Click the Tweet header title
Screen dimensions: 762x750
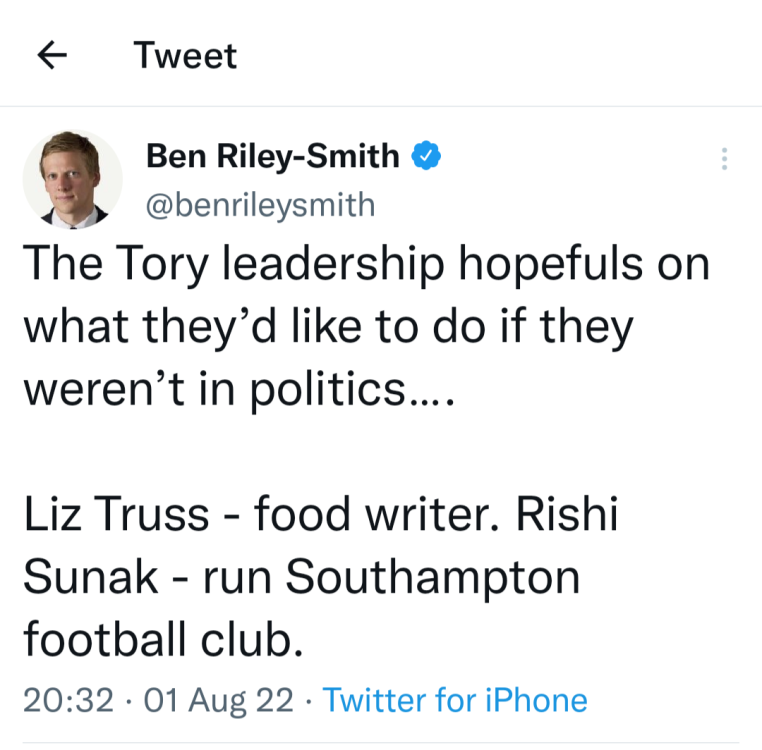pos(186,56)
